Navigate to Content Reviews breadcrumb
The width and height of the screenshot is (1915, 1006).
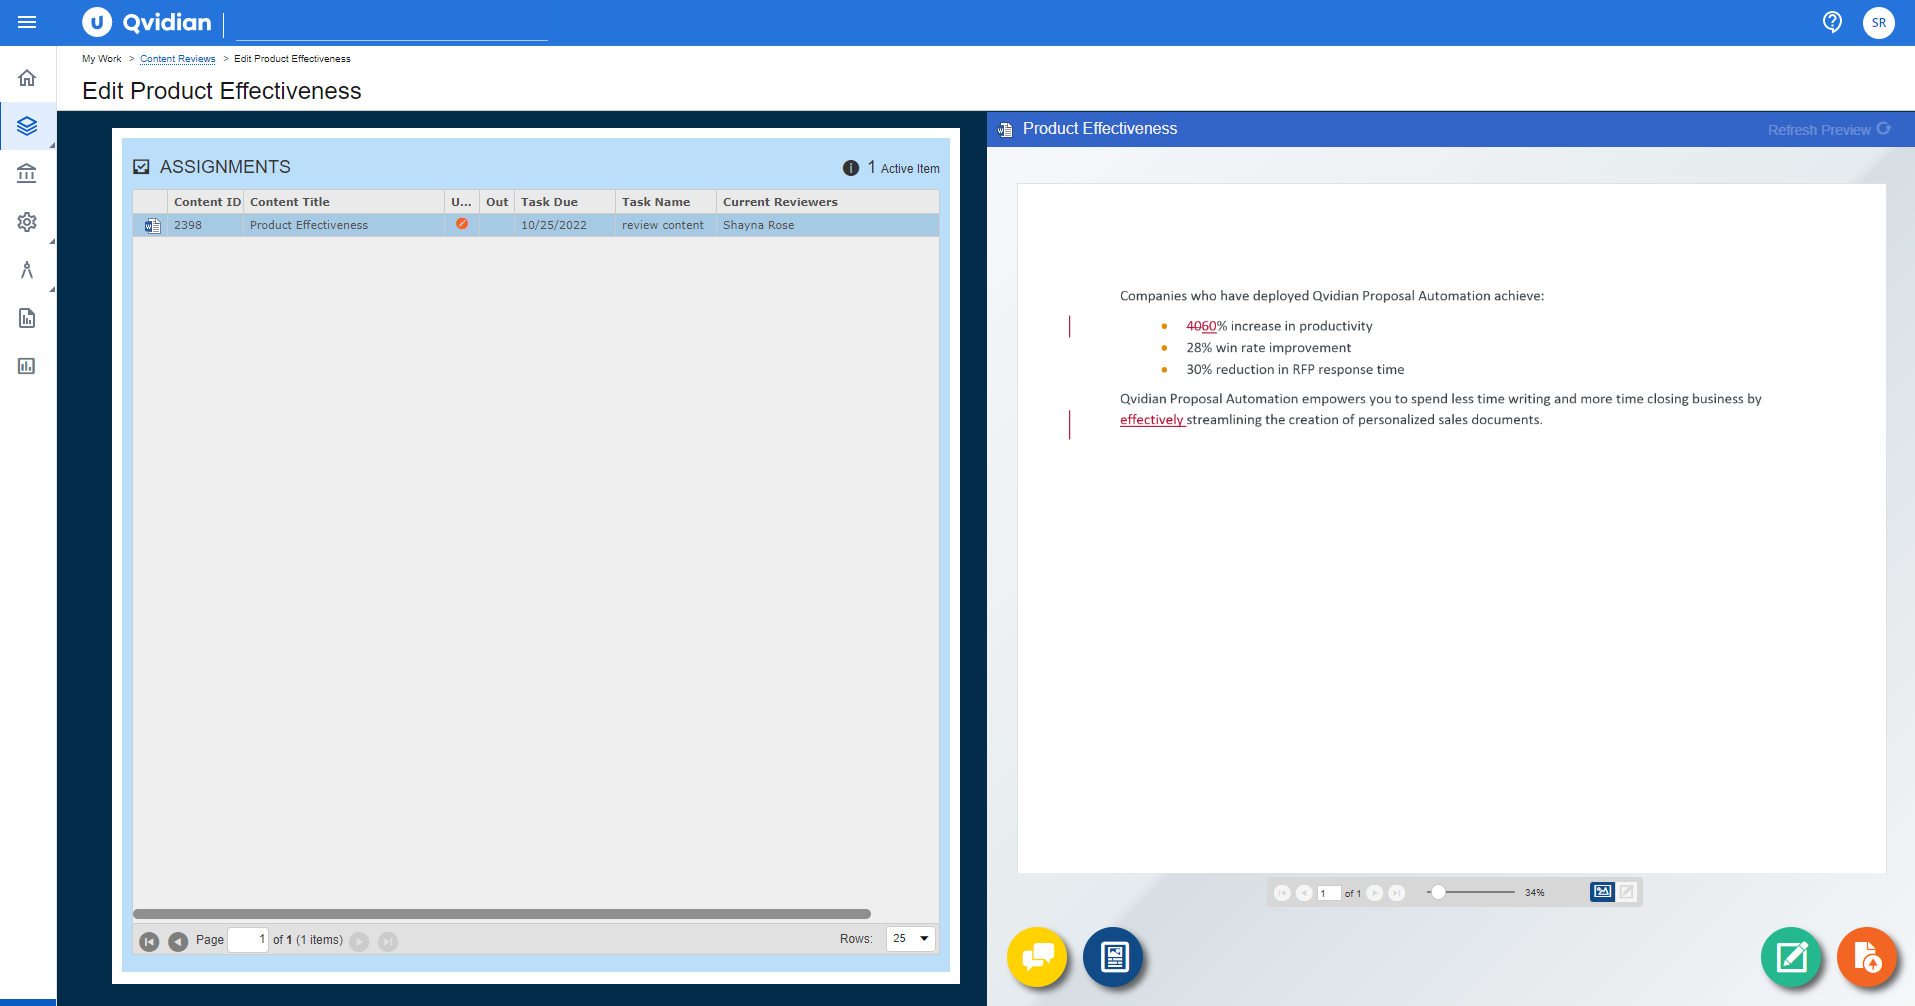click(x=177, y=58)
